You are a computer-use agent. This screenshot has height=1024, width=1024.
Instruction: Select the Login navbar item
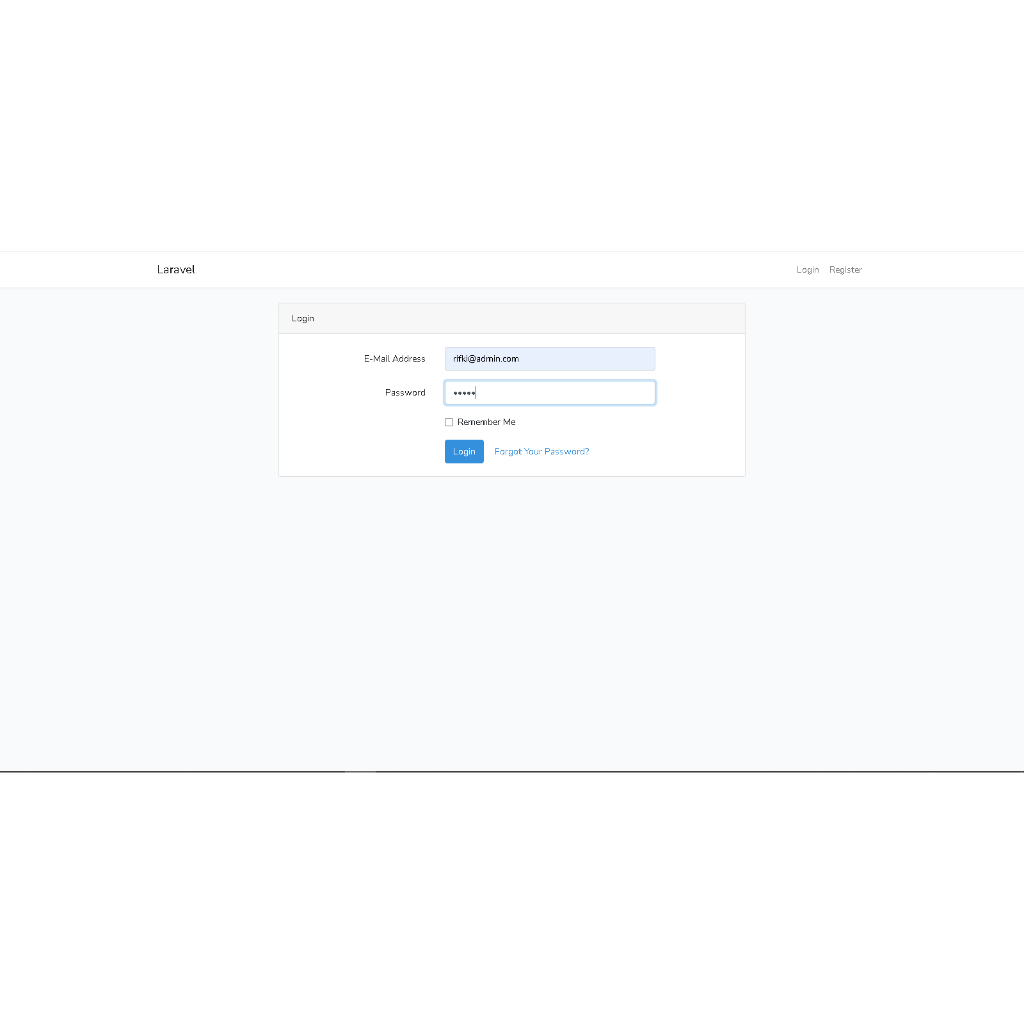[x=807, y=269]
